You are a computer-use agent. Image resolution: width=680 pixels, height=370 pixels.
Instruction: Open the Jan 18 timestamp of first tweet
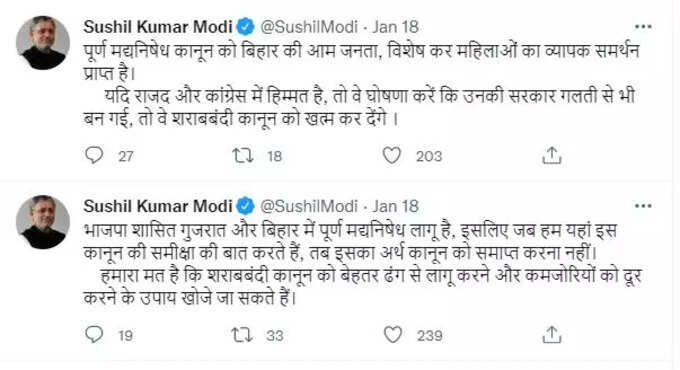[395, 27]
